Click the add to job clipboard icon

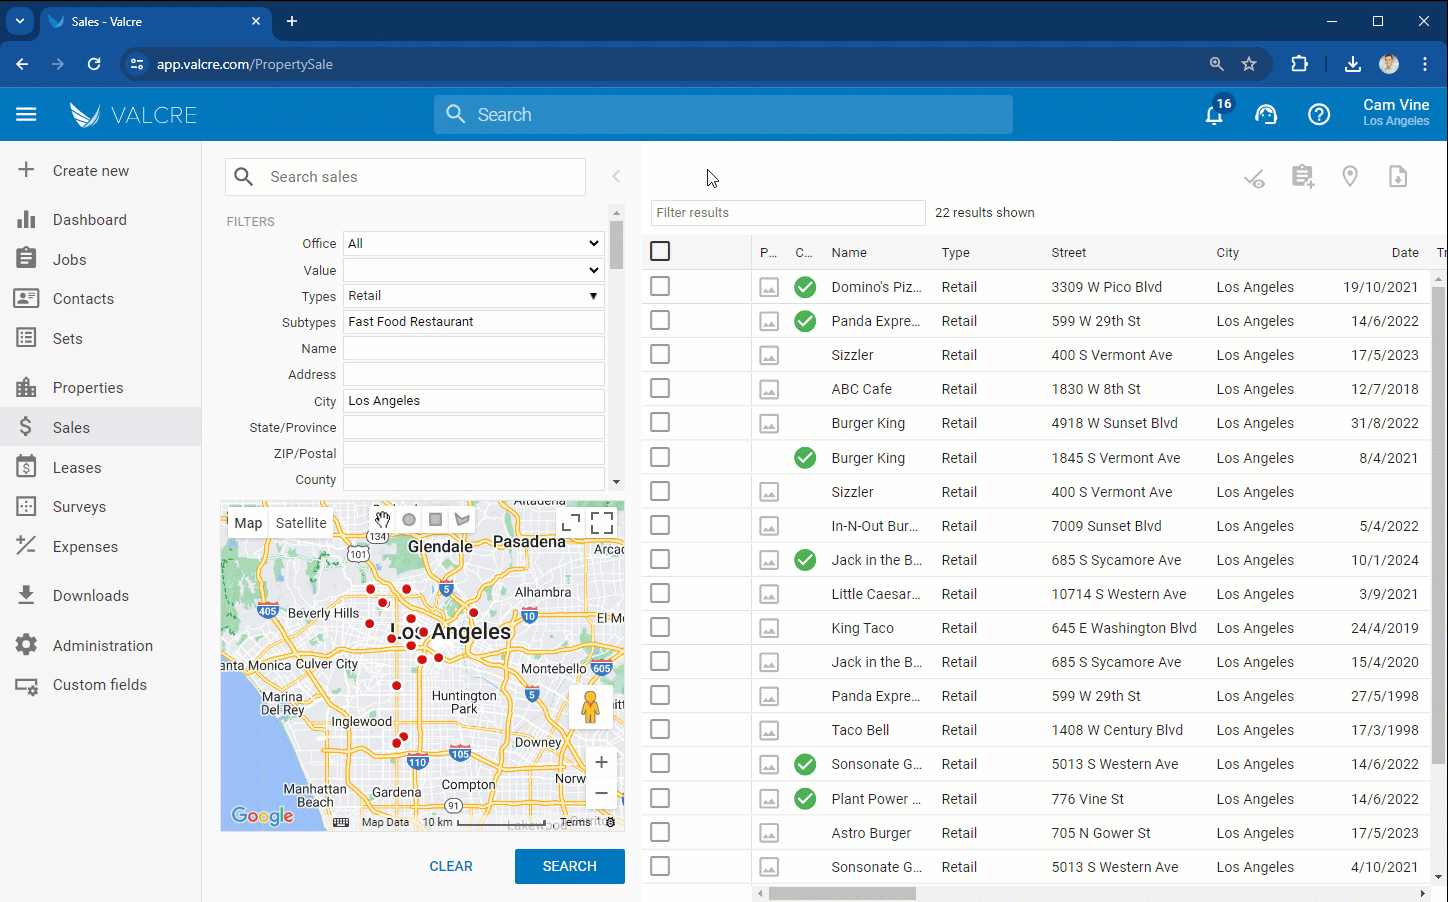(x=1302, y=177)
